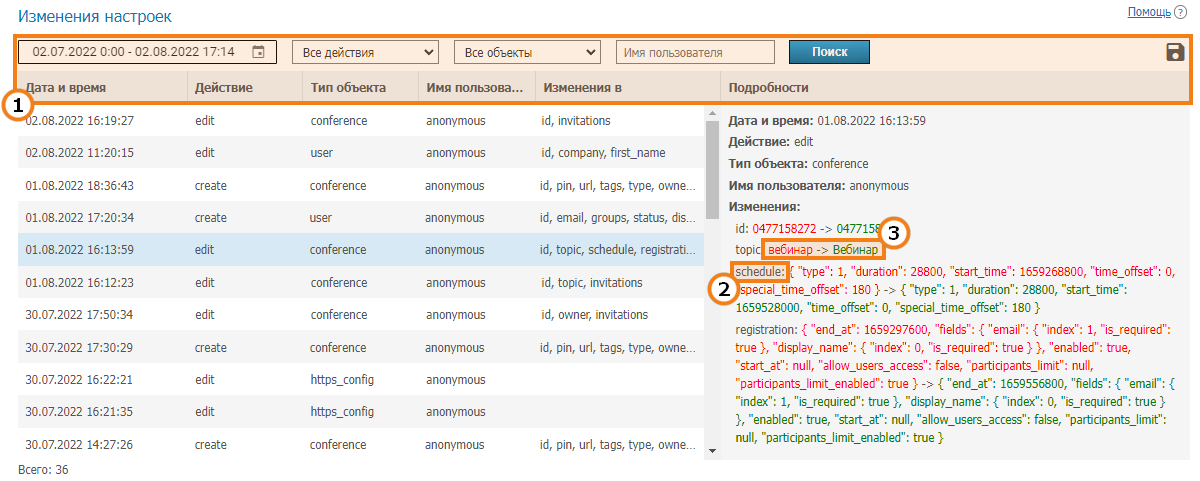This screenshot has width=1200, height=481.
Task: Click the help question mark icon
Action: pyautogui.click(x=1180, y=12)
